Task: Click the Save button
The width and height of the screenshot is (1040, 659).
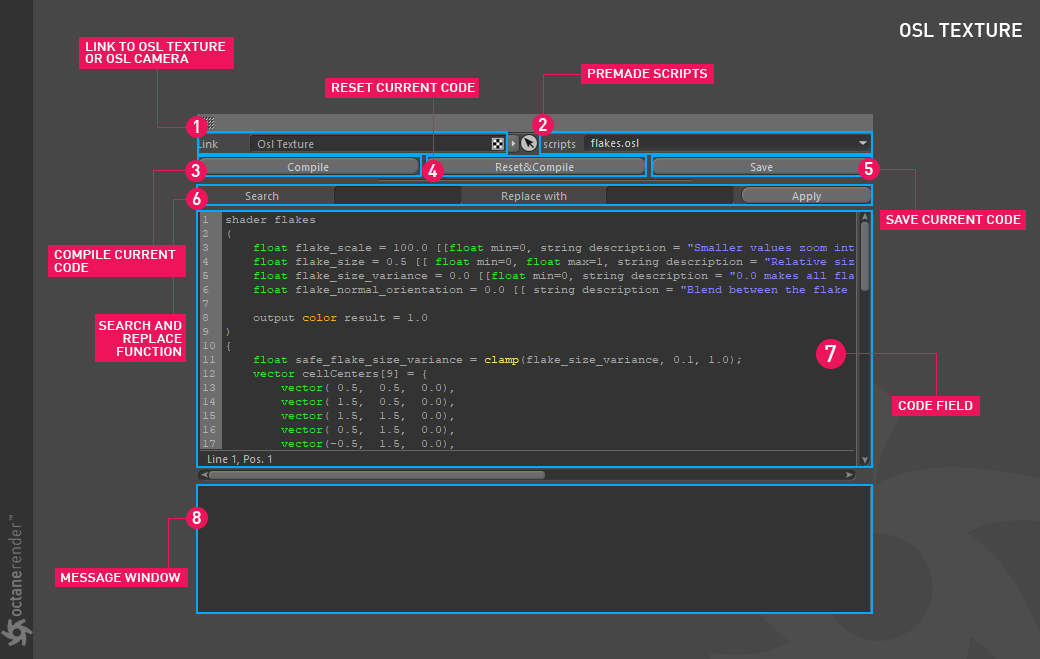Action: [760, 167]
